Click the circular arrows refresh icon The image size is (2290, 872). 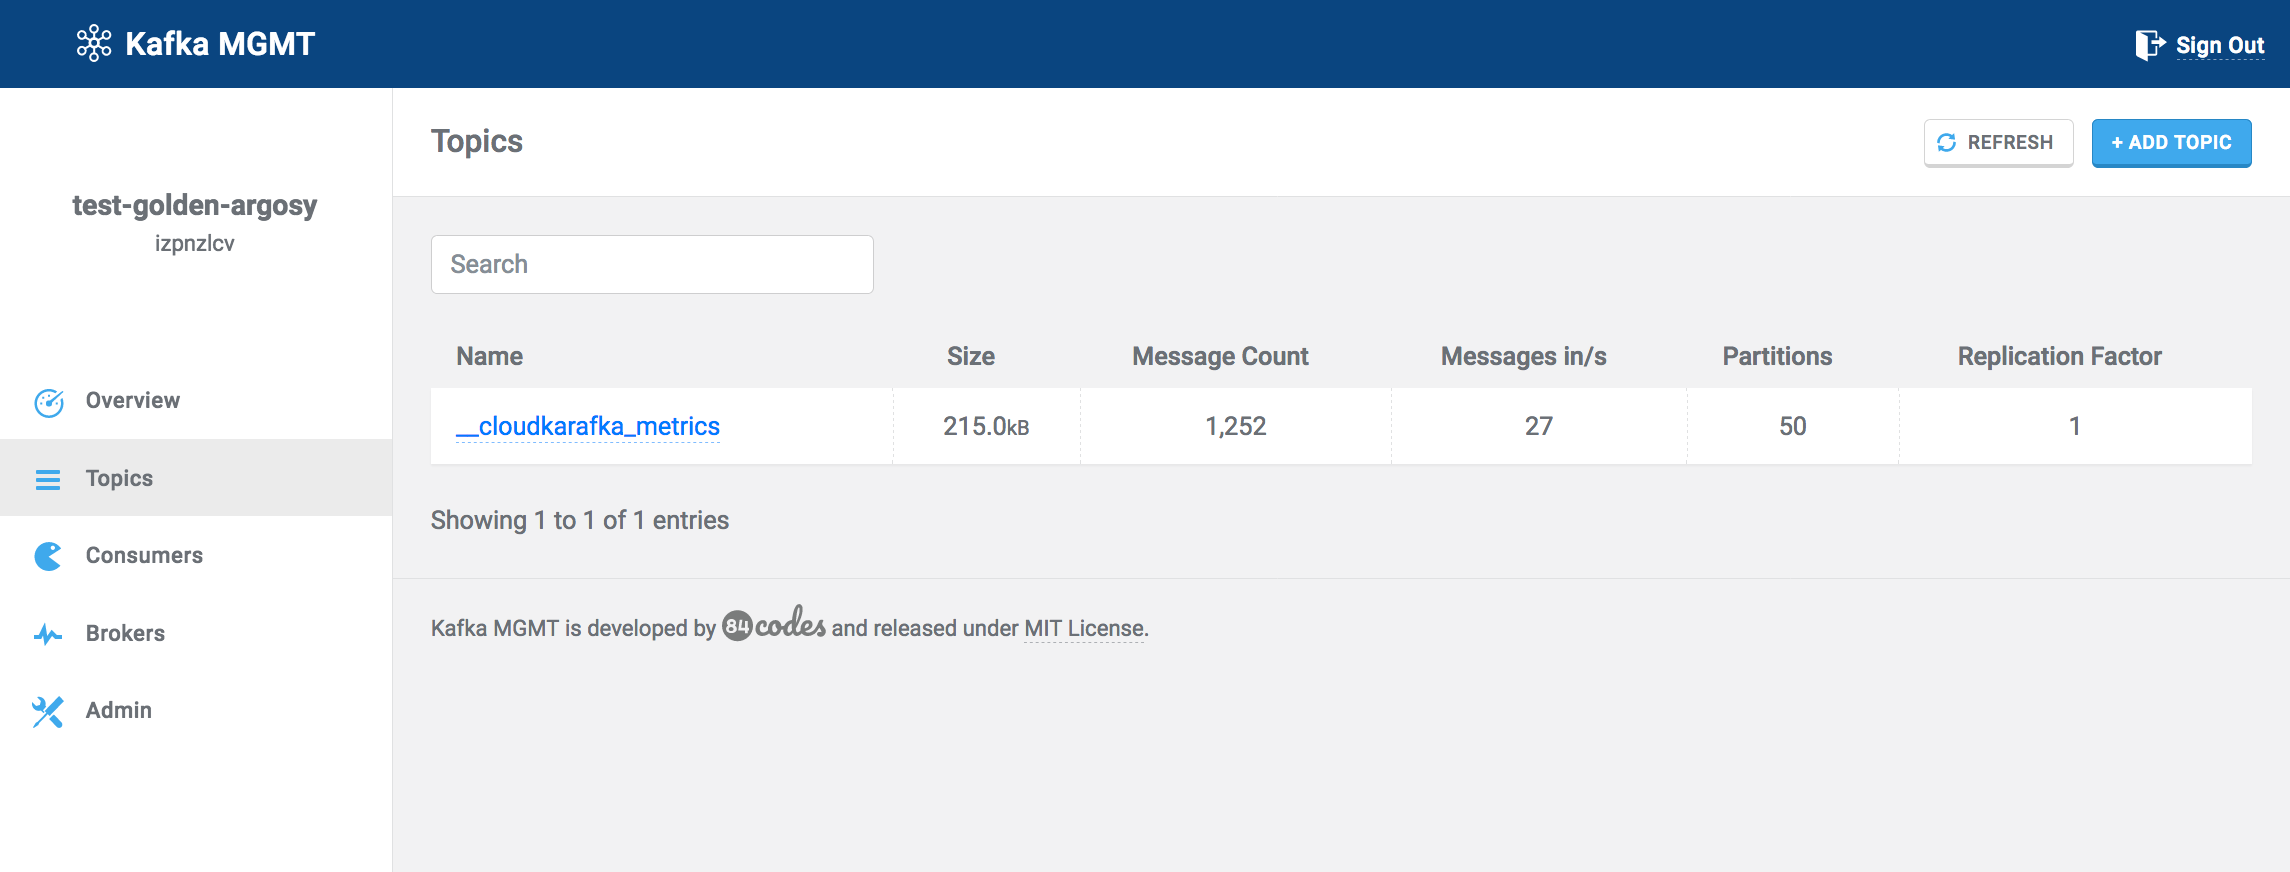[1946, 143]
